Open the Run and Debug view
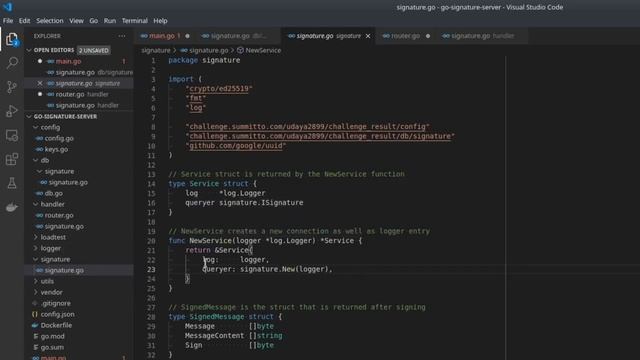 coord(12,111)
